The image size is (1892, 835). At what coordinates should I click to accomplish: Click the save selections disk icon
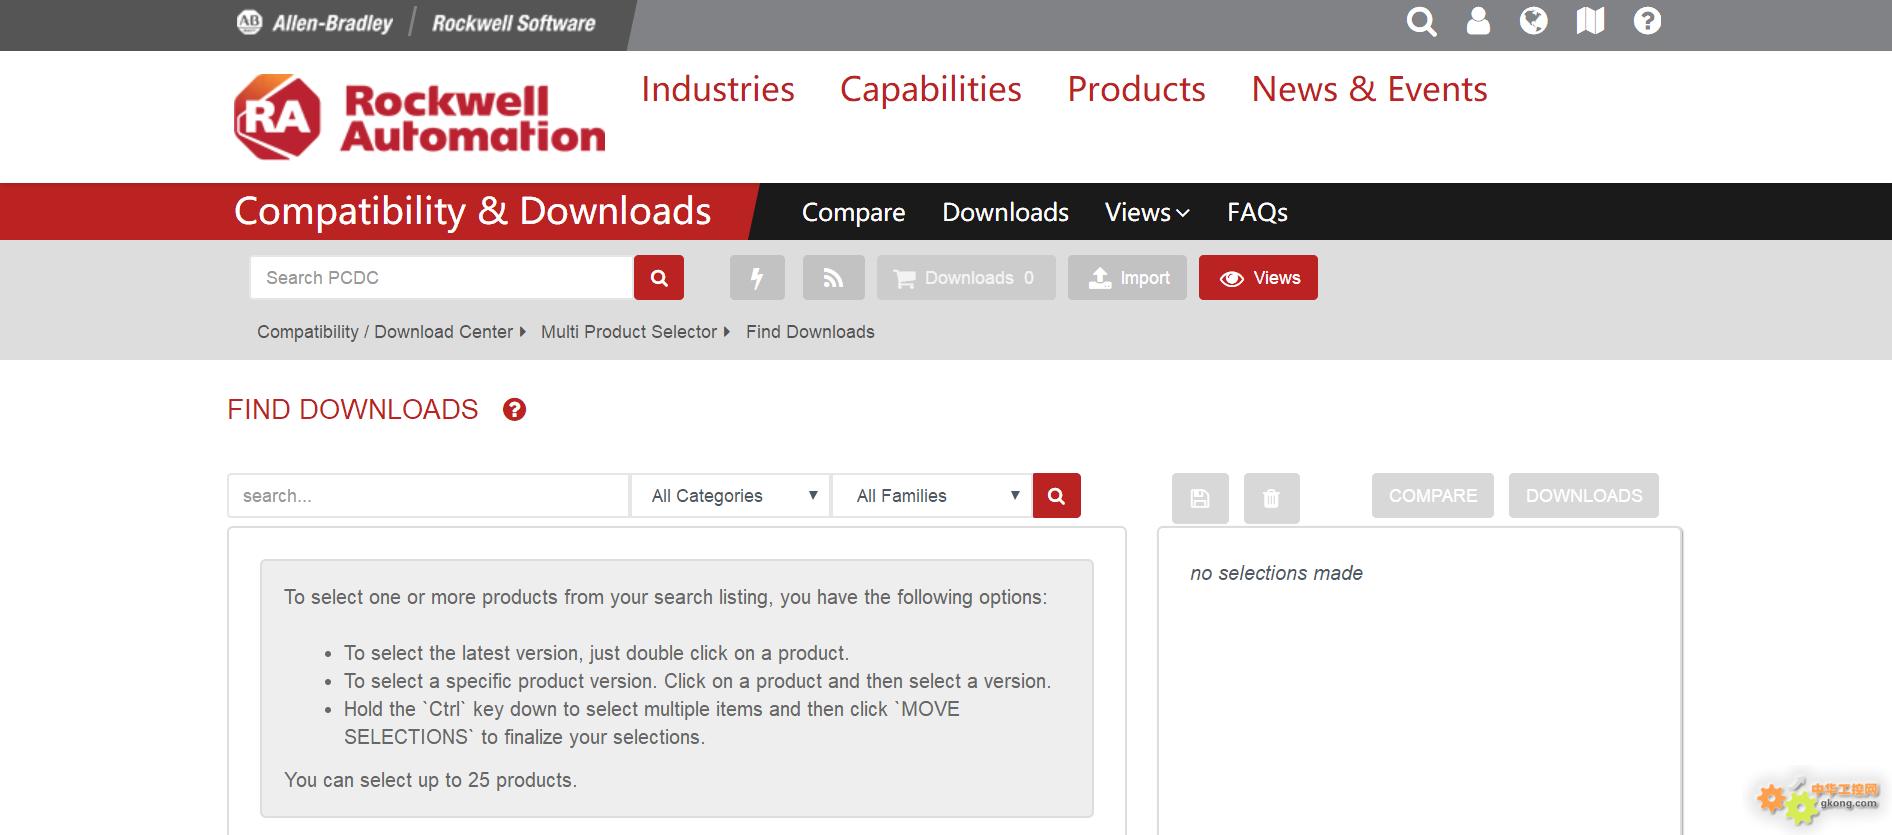[x=1200, y=498]
